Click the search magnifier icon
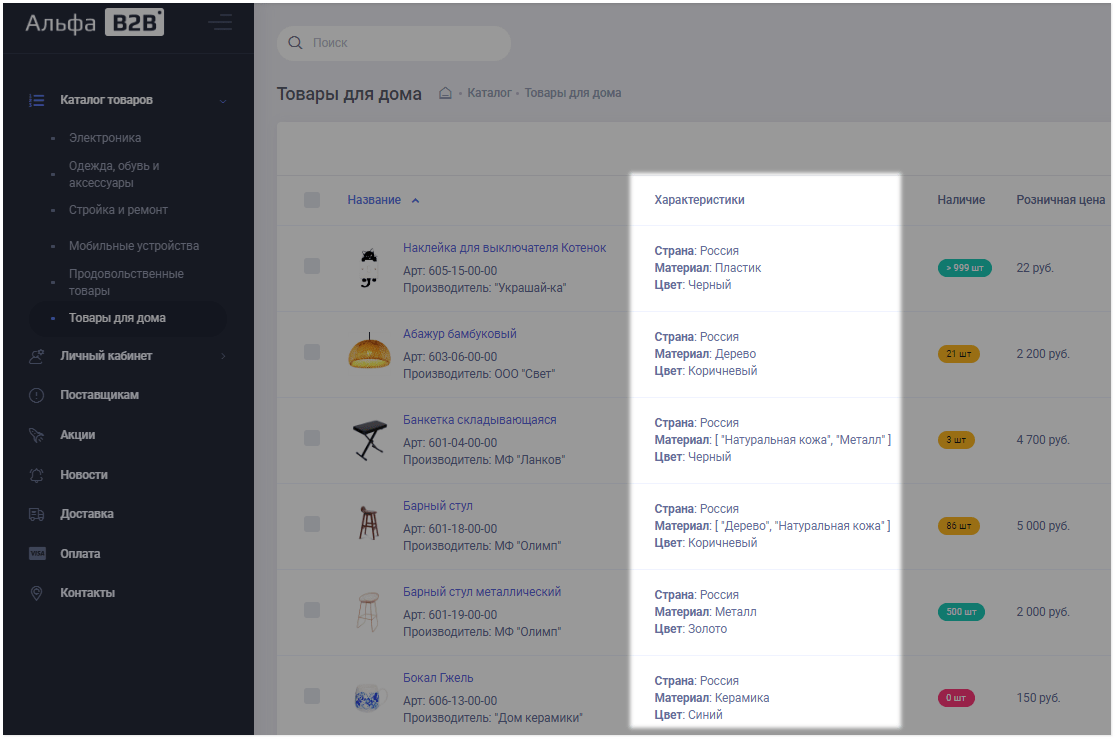The image size is (1115, 739). (295, 43)
